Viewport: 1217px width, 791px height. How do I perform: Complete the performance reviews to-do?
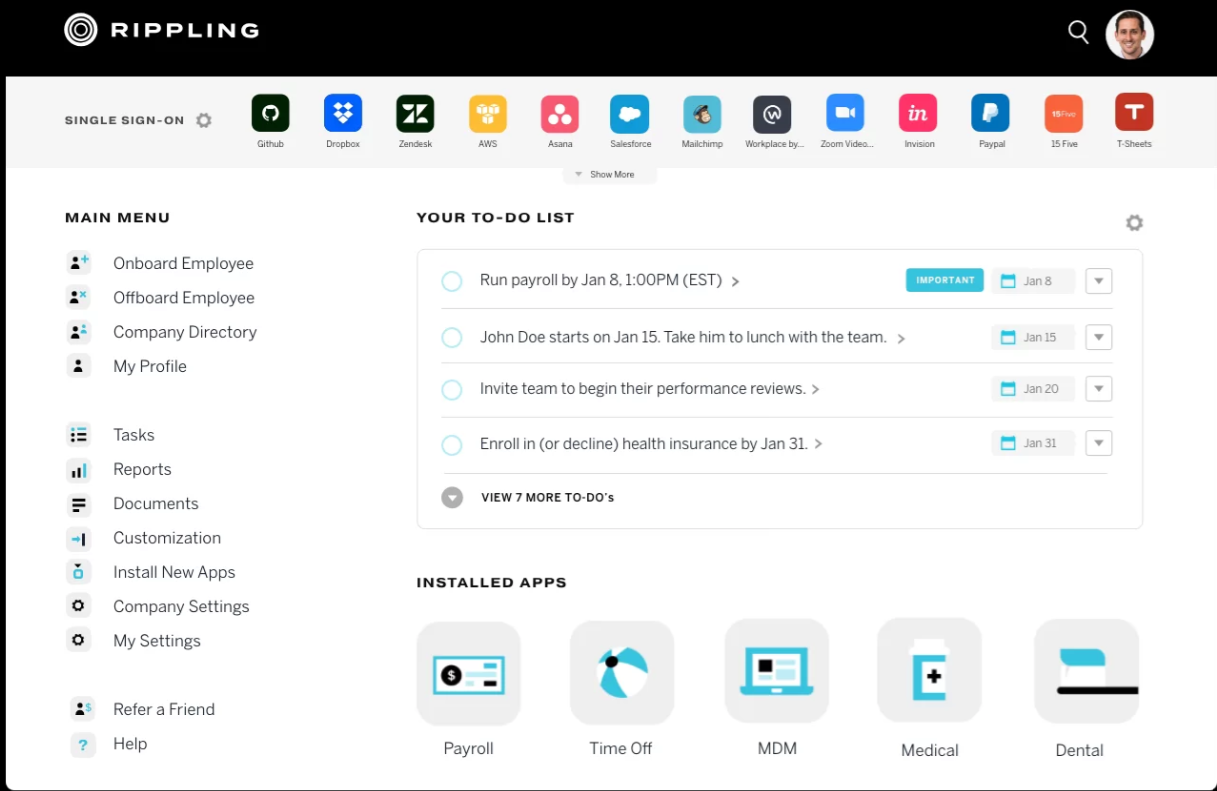click(x=452, y=389)
